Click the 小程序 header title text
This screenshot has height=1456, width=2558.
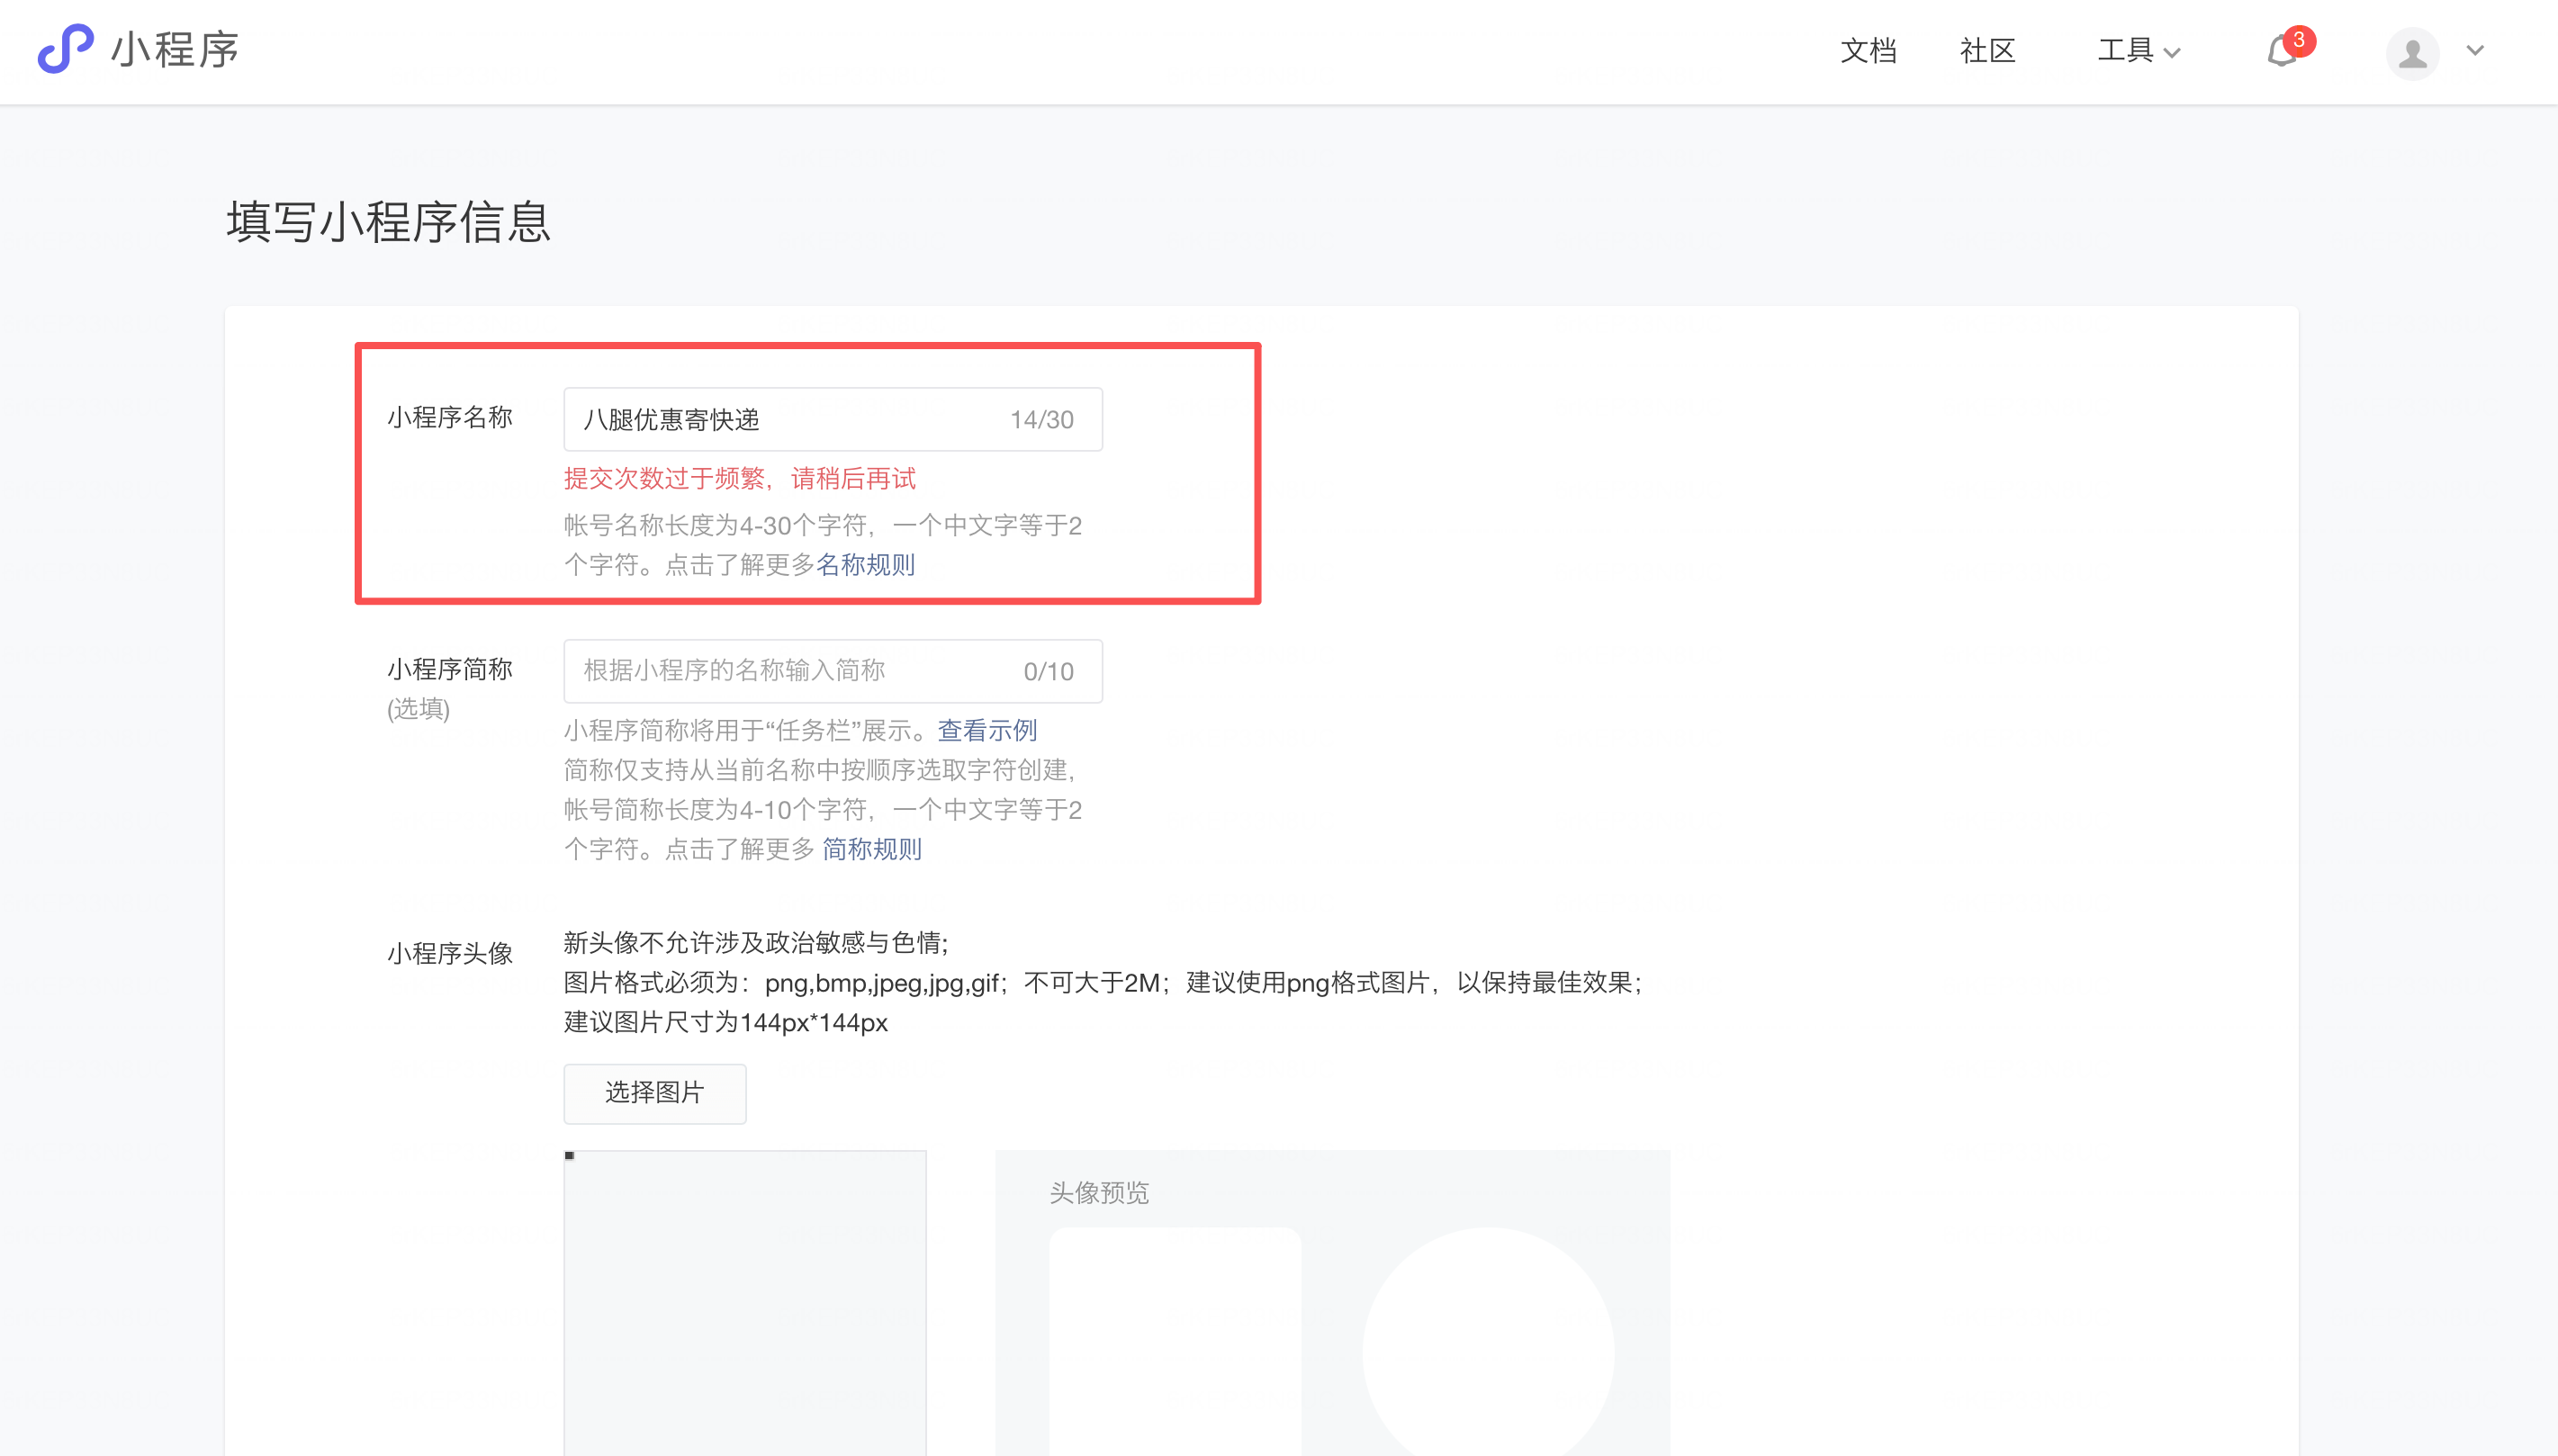(175, 49)
